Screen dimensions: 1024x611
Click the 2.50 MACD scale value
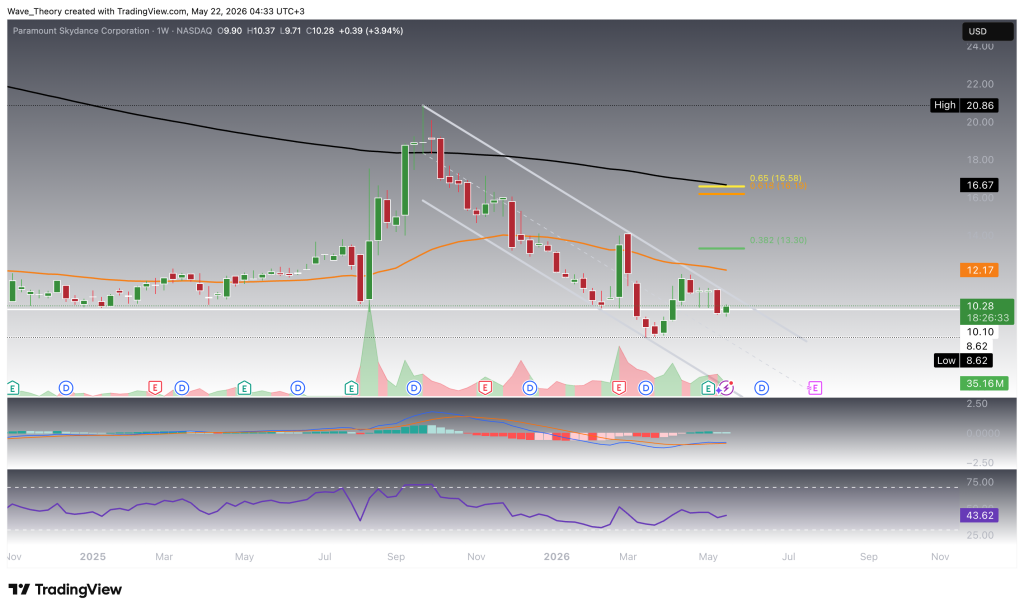coord(976,403)
